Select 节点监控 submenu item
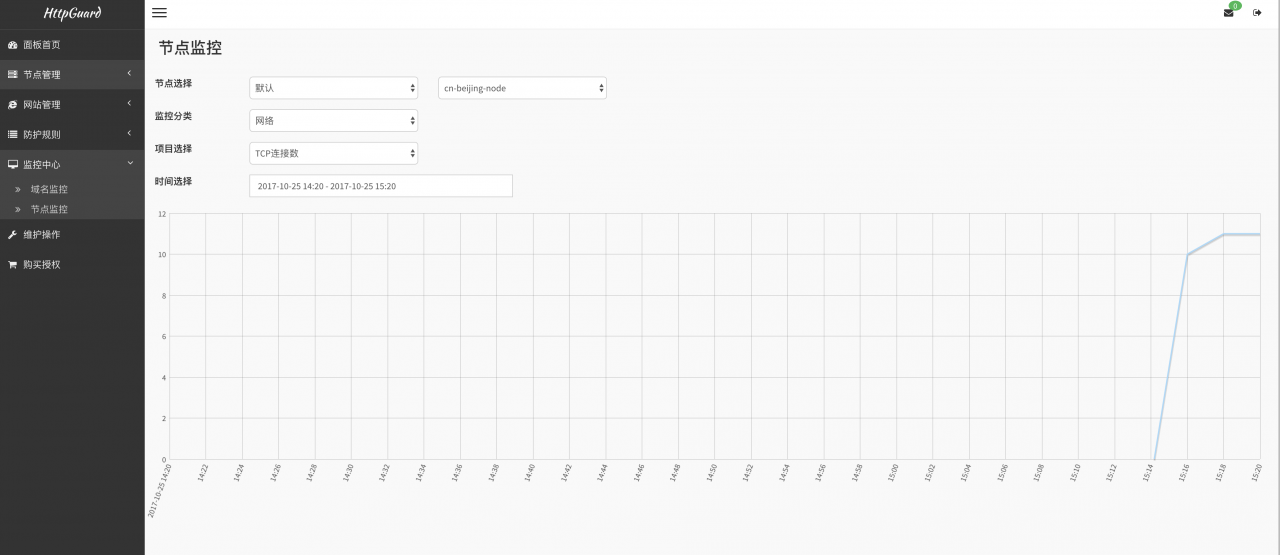The image size is (1280, 555). (x=49, y=209)
